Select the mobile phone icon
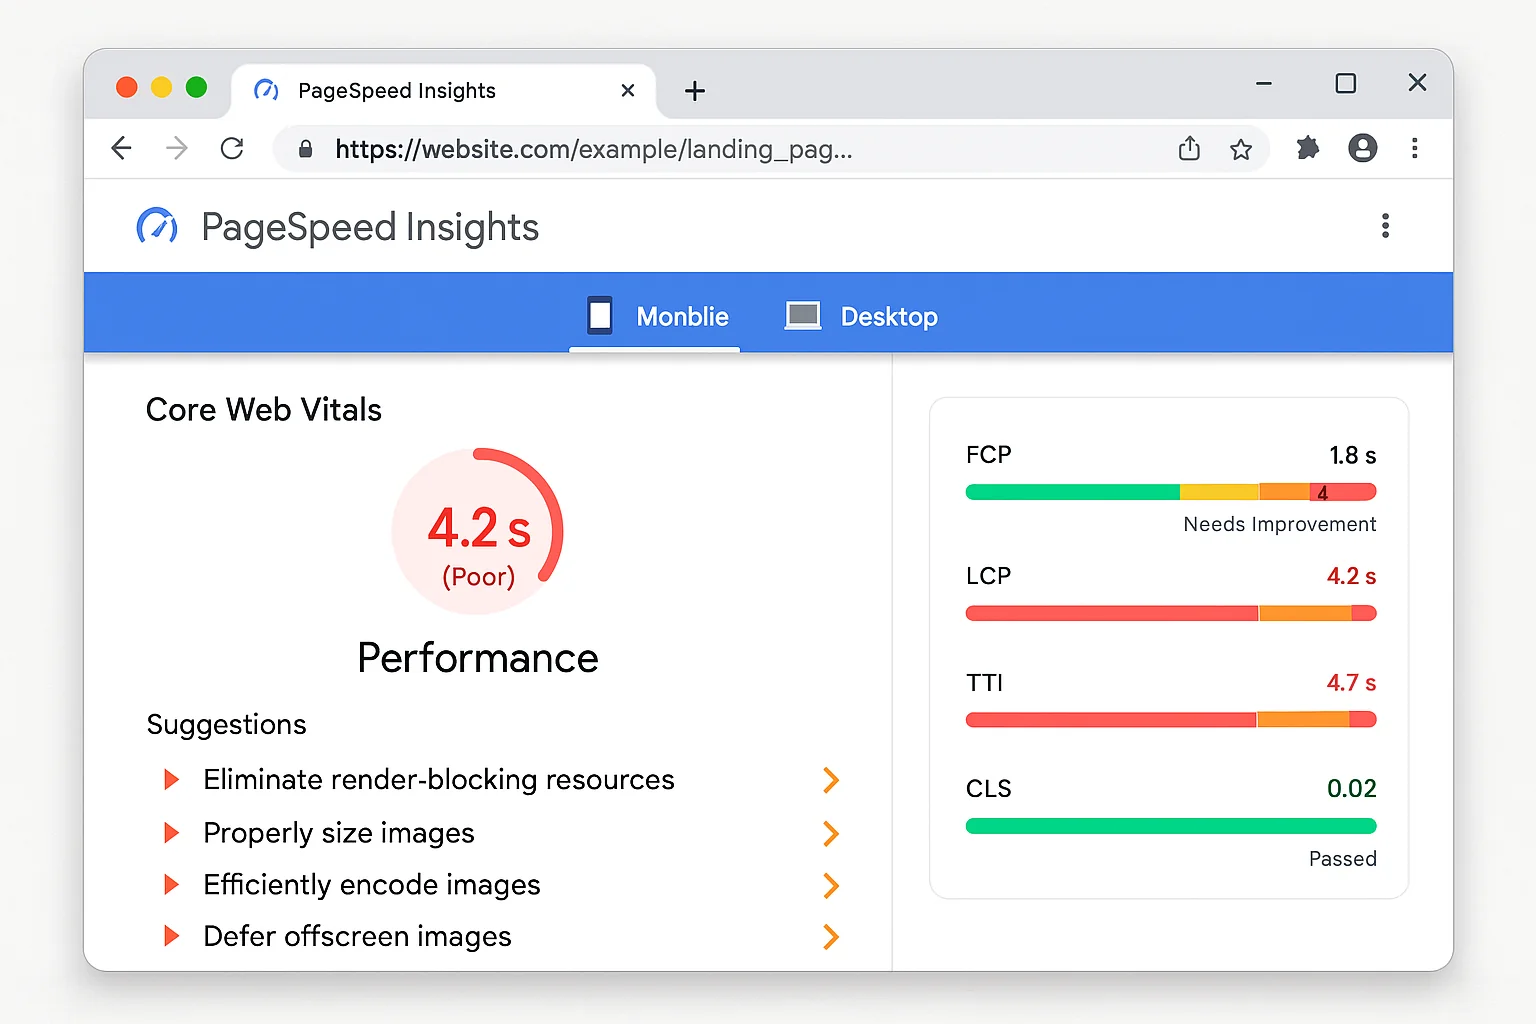1536x1024 pixels. [x=600, y=315]
